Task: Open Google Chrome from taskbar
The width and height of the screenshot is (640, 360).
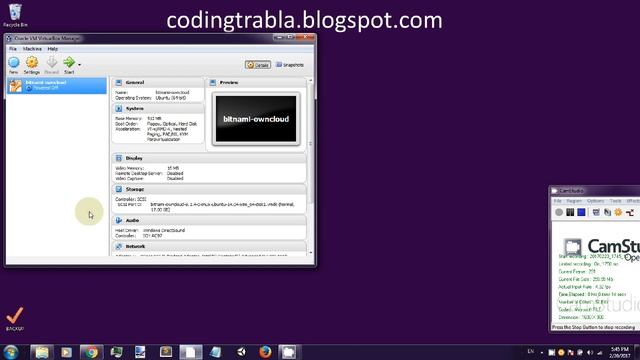Action: [92, 352]
